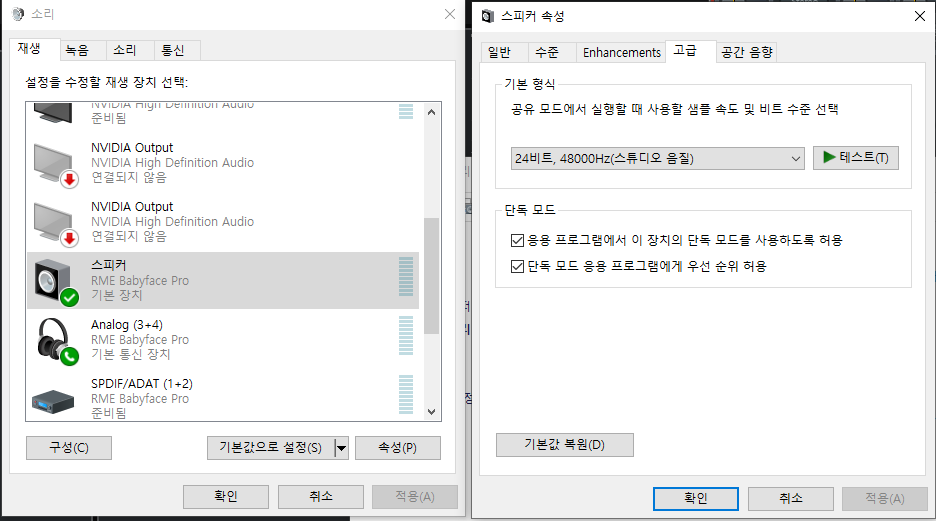Select the 'Analog (3+4)' device name
The width and height of the screenshot is (936, 521).
point(127,325)
